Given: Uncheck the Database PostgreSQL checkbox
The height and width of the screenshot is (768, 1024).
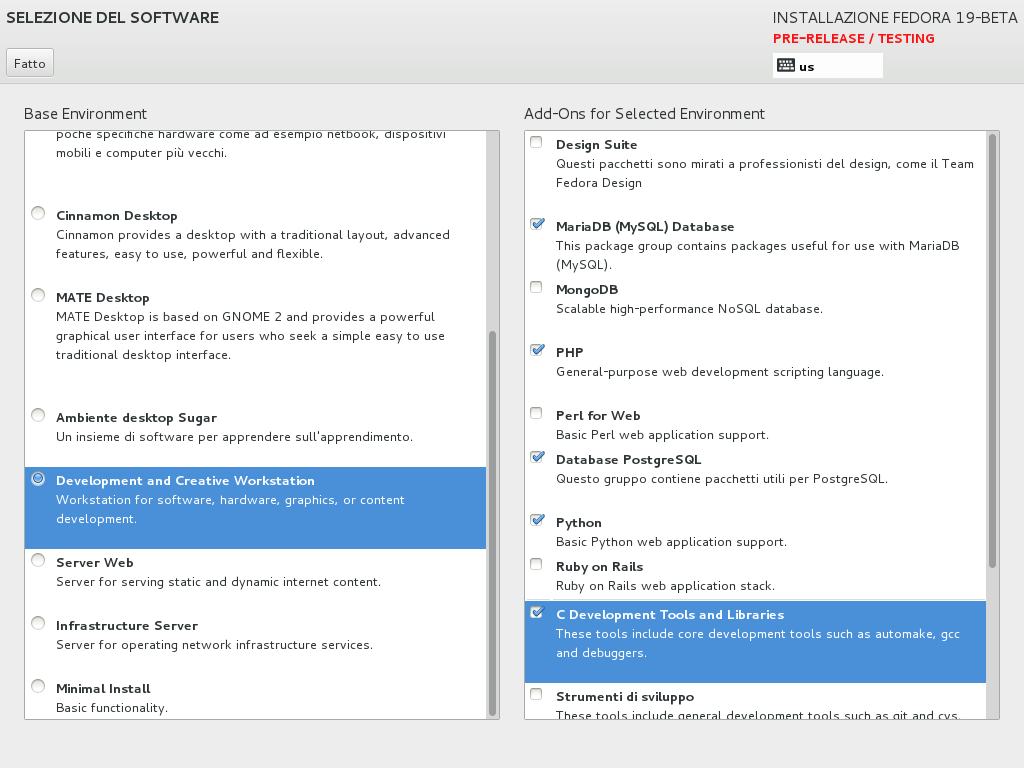Looking at the screenshot, I should (x=537, y=457).
